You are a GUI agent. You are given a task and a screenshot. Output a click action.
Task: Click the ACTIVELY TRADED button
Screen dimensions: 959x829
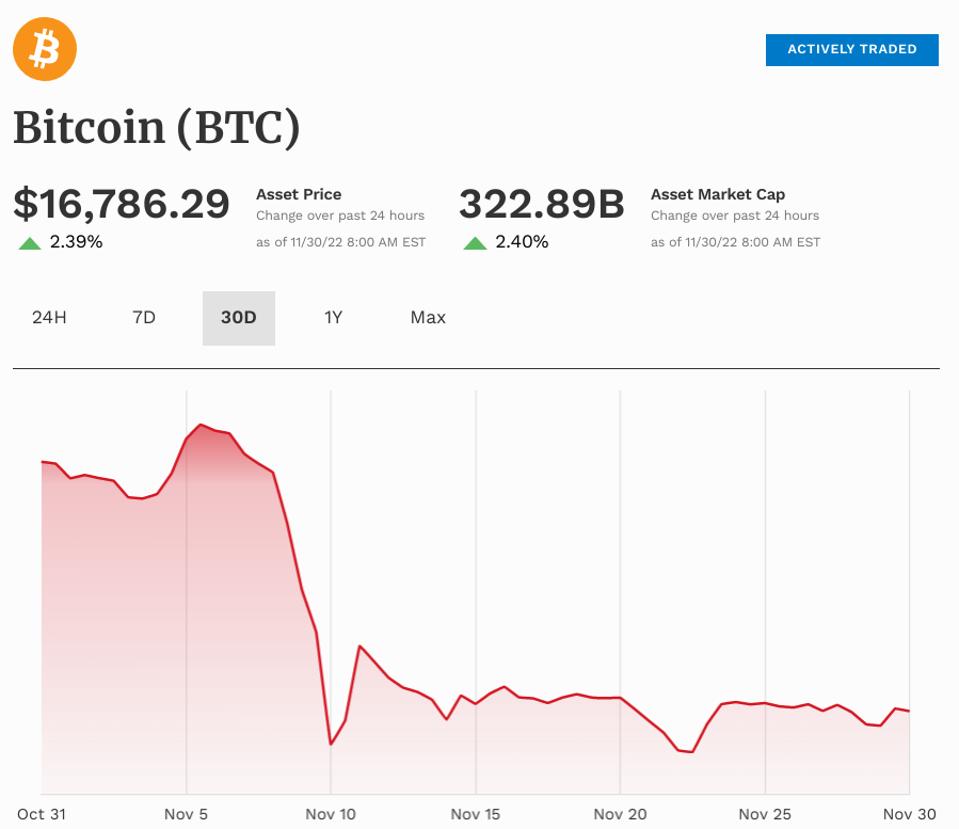(x=851, y=49)
